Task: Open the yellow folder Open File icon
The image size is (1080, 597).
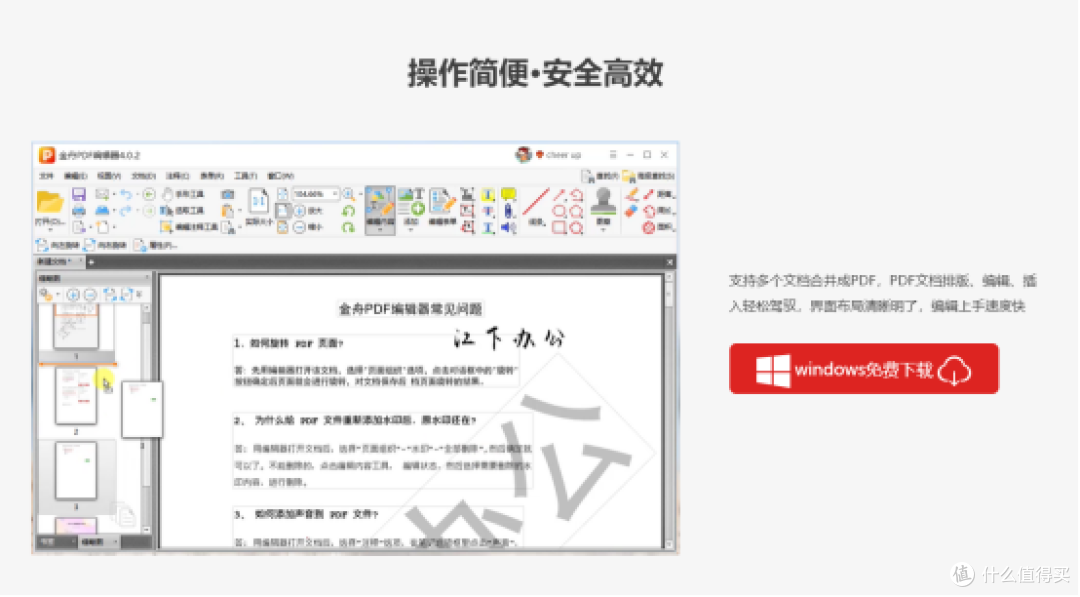Action: tap(50, 202)
